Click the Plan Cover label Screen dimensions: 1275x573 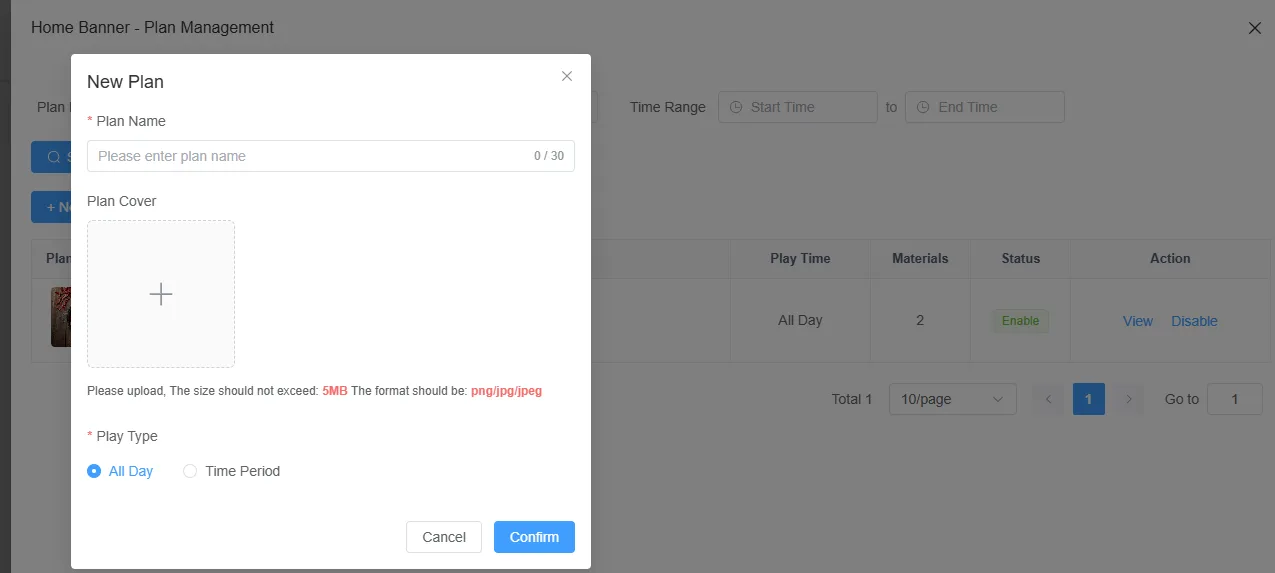pyautogui.click(x=122, y=201)
